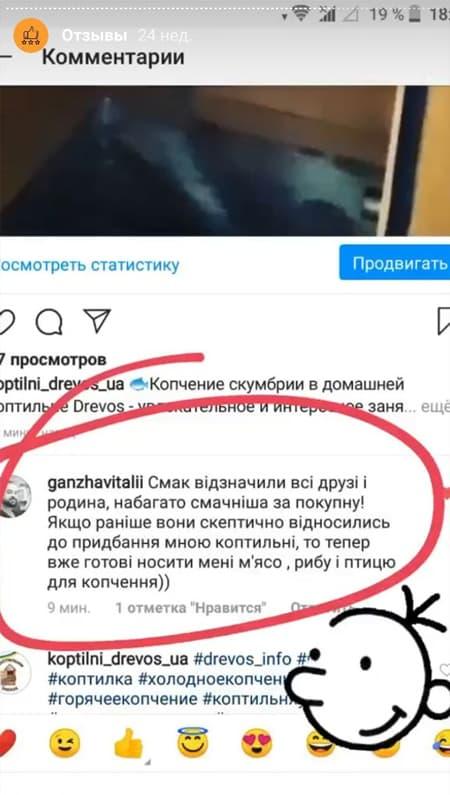This screenshot has width=450, height=795.
Task: Insert the red heart emoji
Action: pos(6,744)
